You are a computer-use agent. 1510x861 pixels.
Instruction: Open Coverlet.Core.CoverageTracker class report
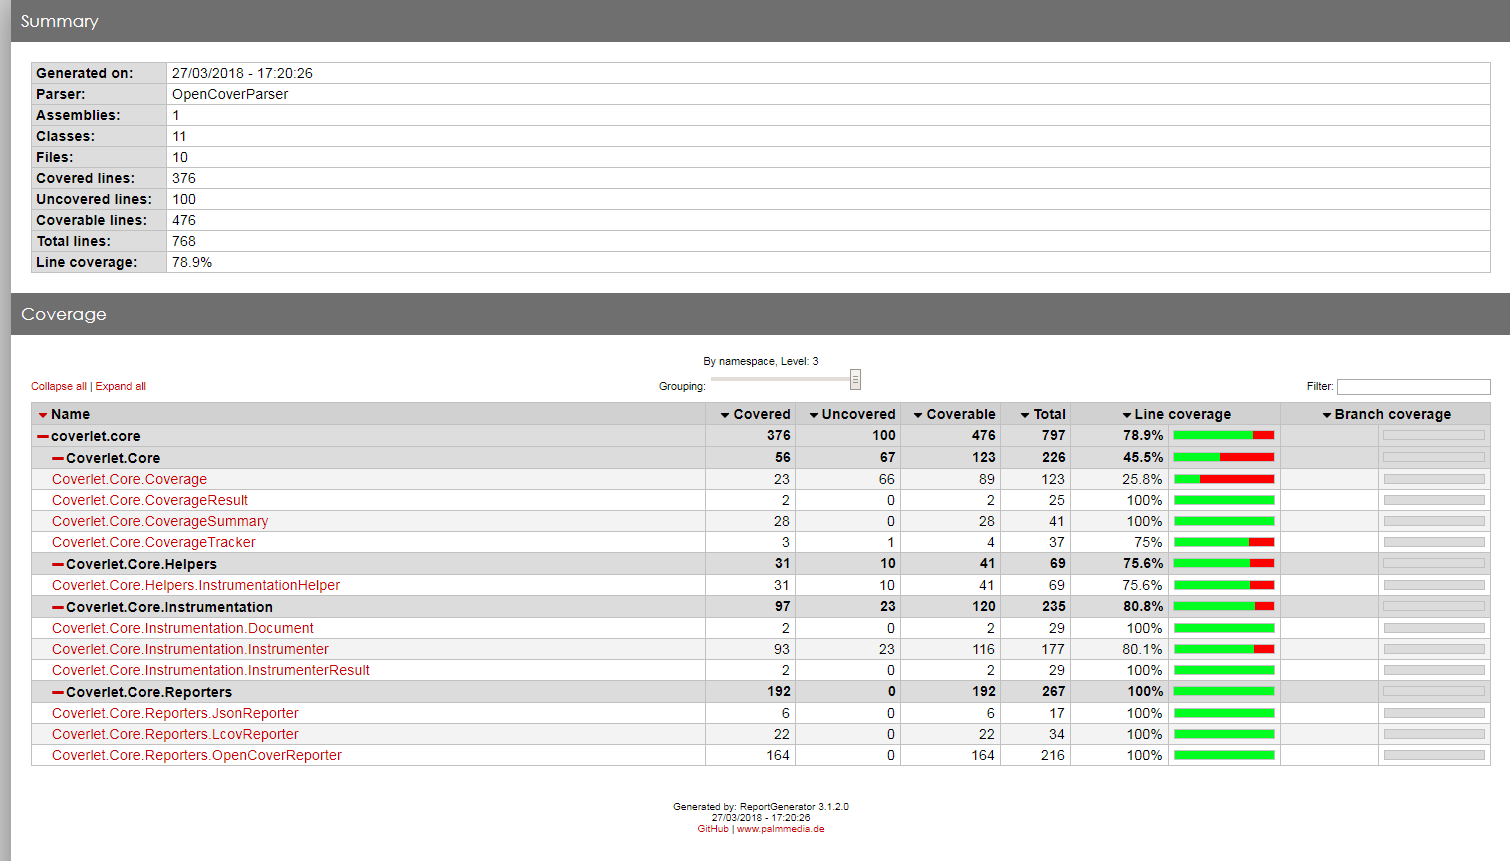(x=154, y=542)
